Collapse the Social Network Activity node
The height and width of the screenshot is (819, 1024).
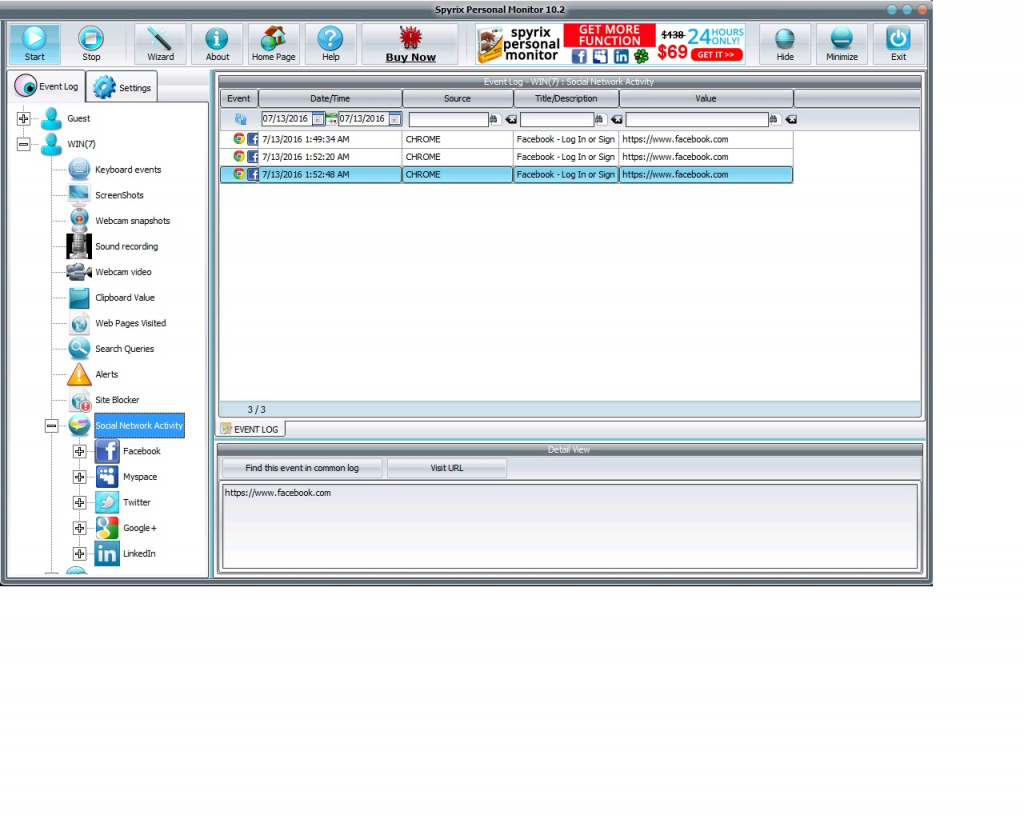[x=52, y=426]
